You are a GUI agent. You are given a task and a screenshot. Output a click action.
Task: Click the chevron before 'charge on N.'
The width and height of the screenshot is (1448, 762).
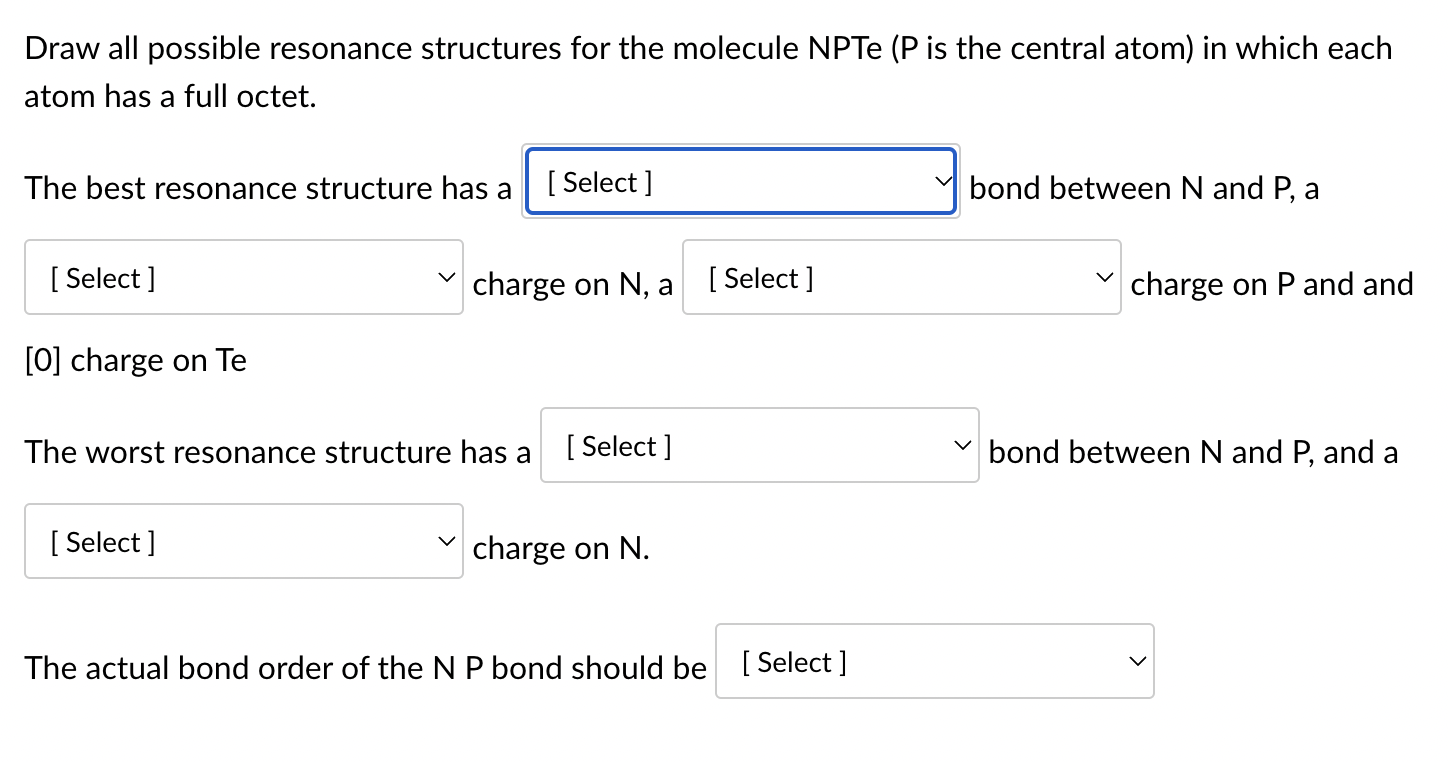(x=446, y=542)
